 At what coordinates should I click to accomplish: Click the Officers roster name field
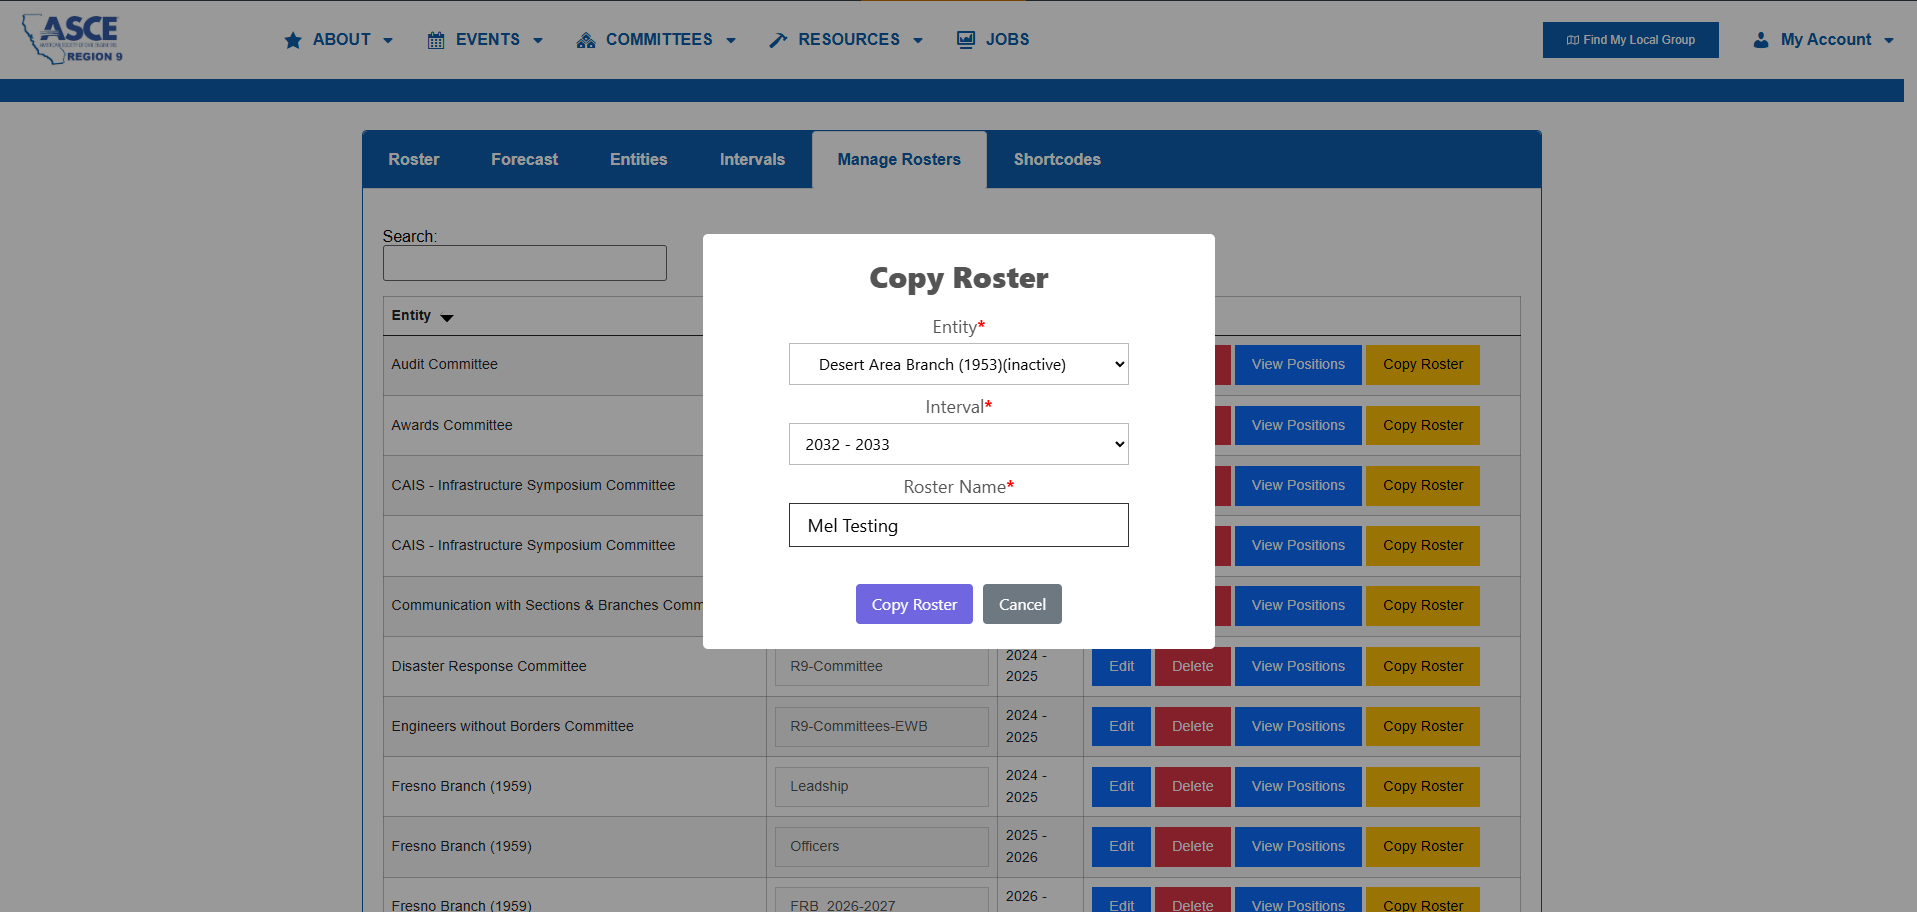coord(882,847)
